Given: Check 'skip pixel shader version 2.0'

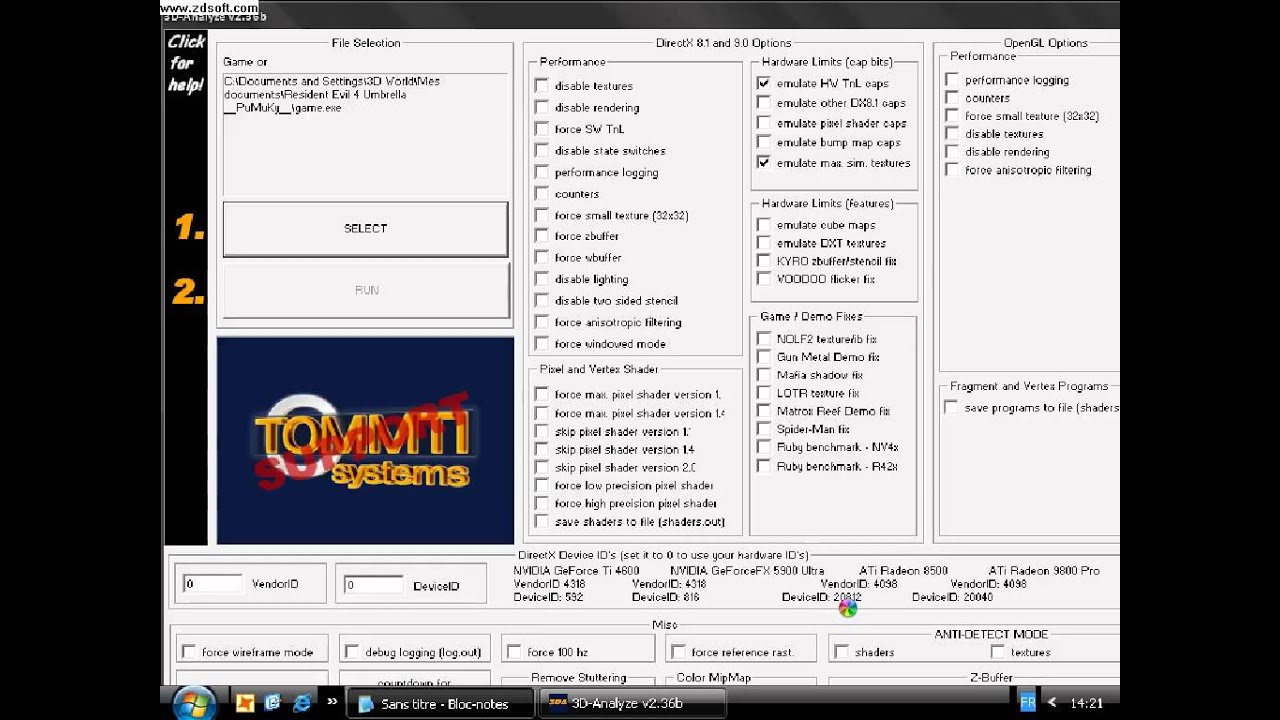Looking at the screenshot, I should coord(541,467).
